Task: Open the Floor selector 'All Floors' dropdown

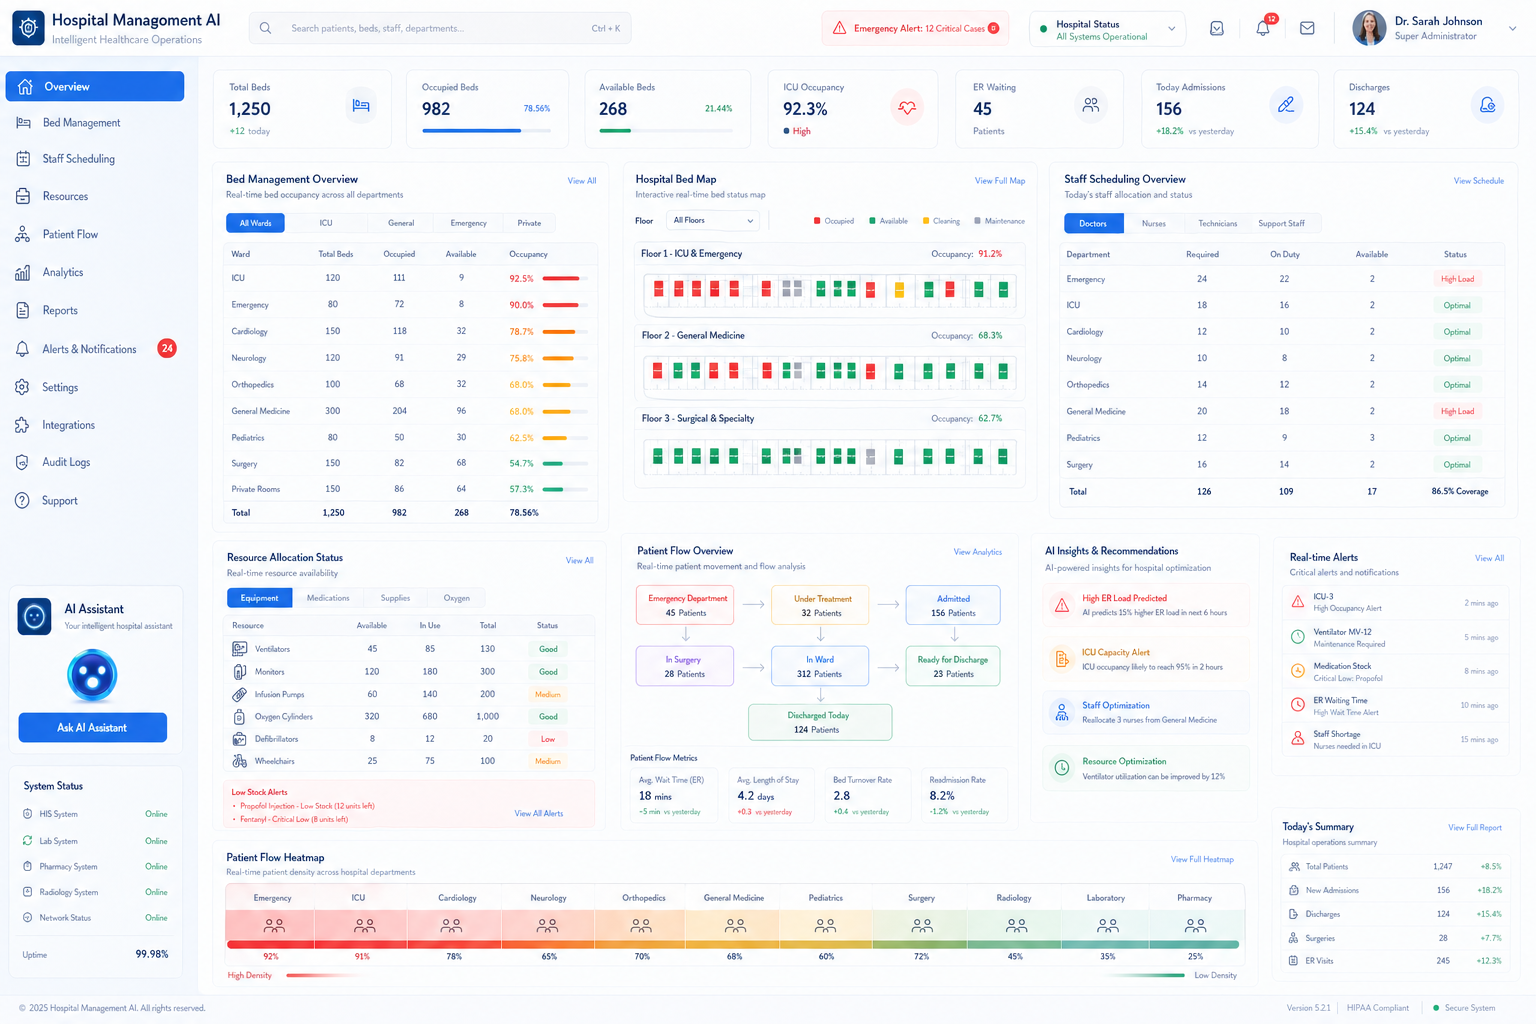Action: click(x=712, y=220)
